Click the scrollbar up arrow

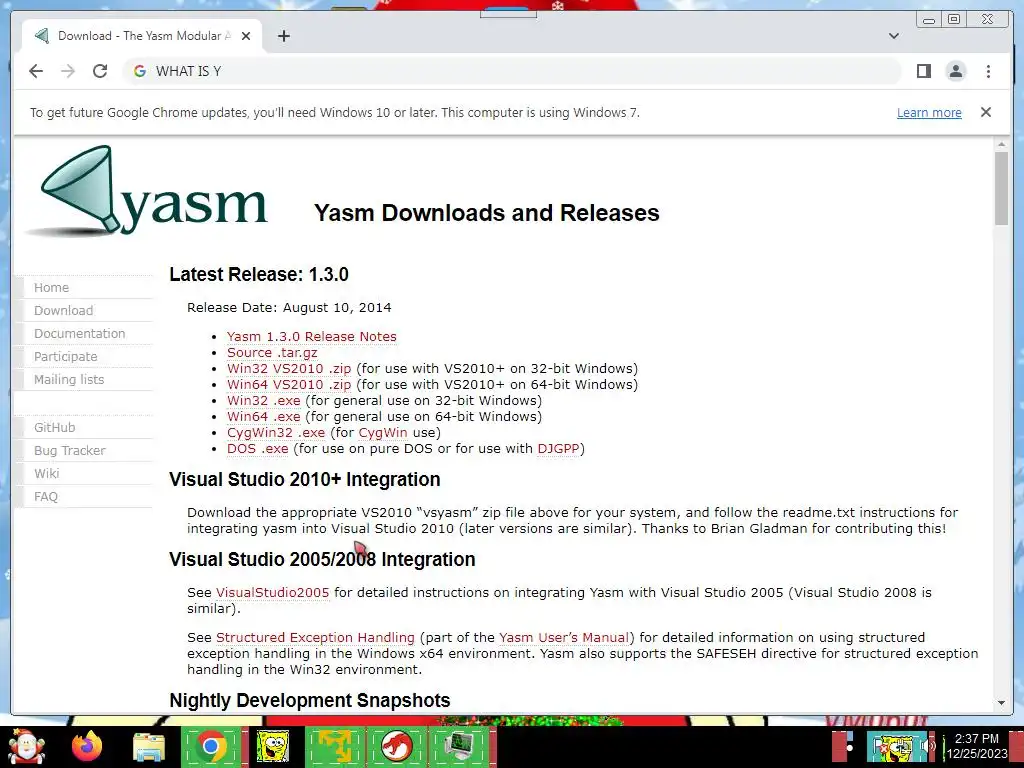coord(1001,144)
